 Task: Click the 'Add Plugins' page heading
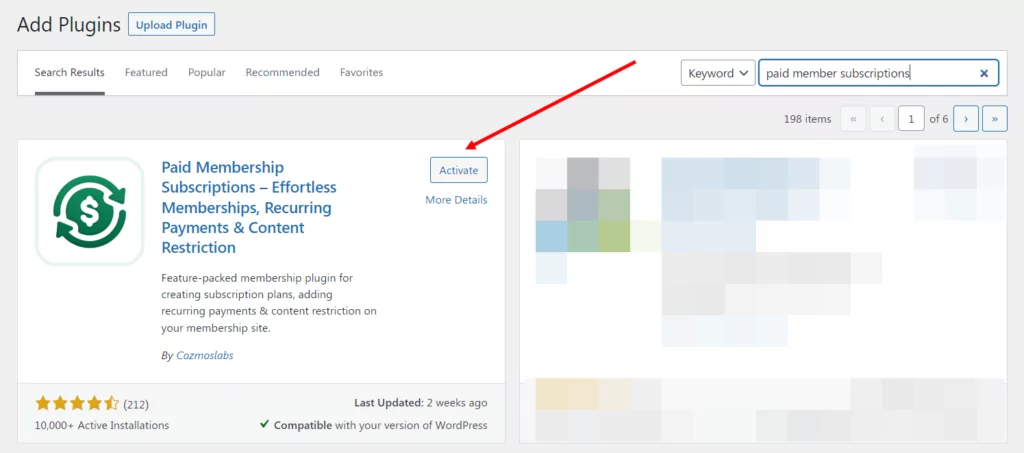click(x=69, y=25)
